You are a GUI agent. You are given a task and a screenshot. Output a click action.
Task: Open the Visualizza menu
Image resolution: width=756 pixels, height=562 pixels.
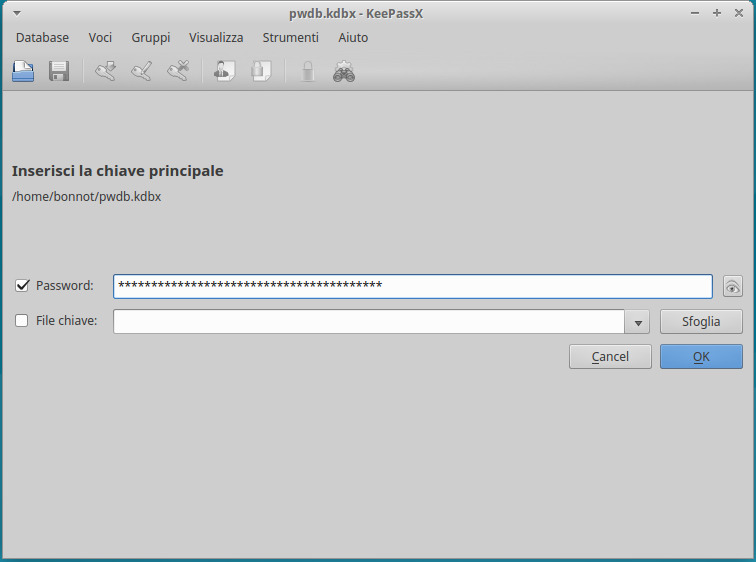(x=216, y=38)
